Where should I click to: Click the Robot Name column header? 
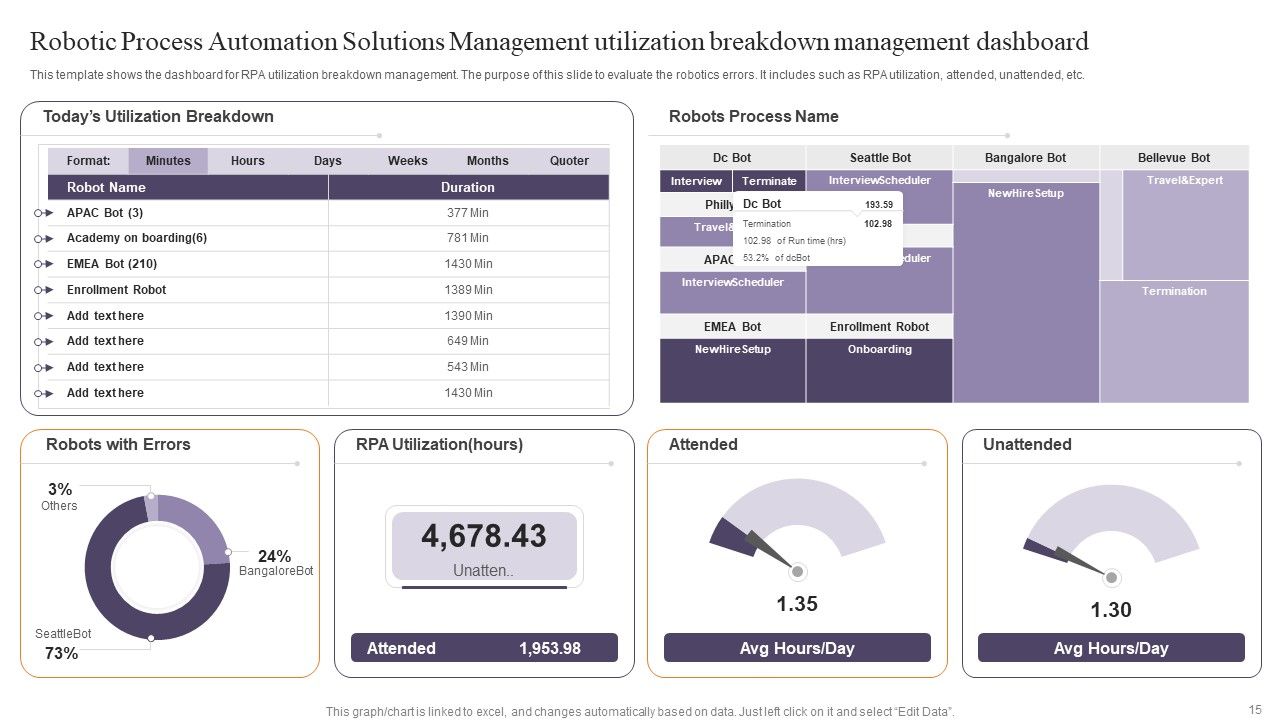[188, 187]
